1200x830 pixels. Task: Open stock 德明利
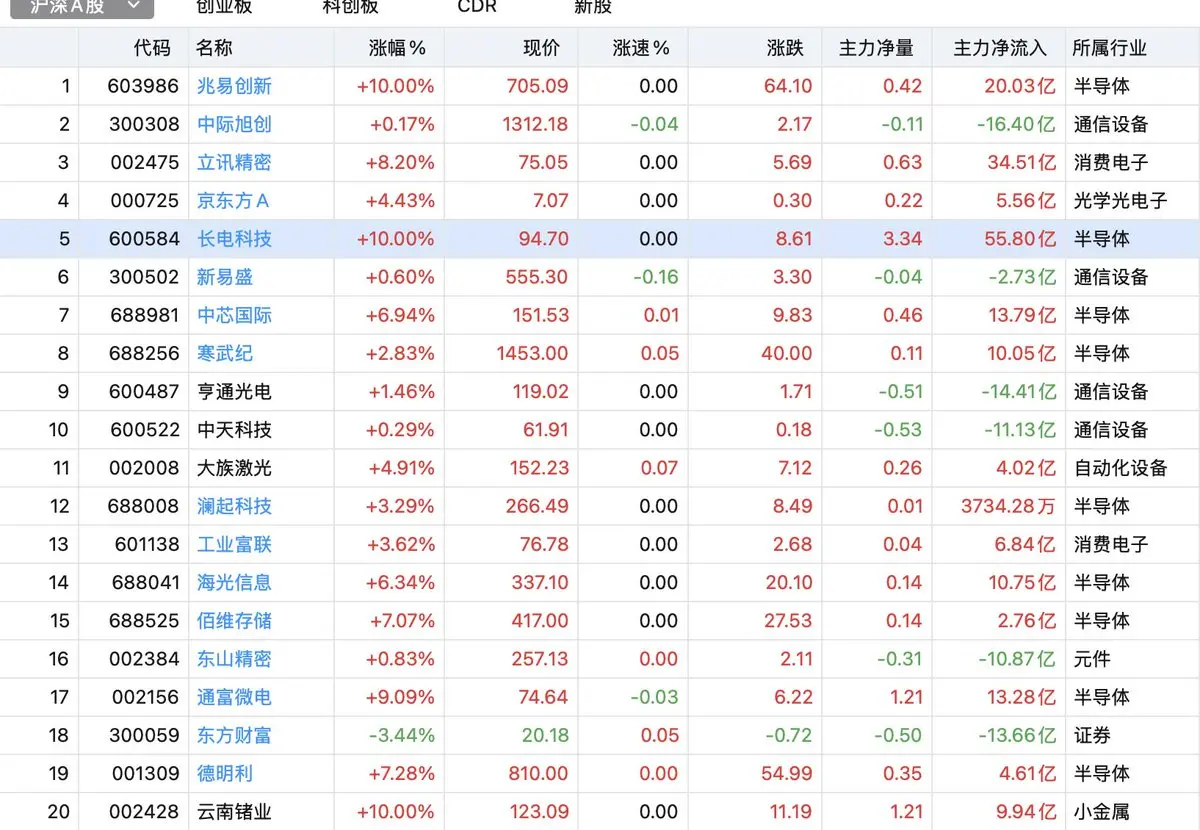click(225, 773)
